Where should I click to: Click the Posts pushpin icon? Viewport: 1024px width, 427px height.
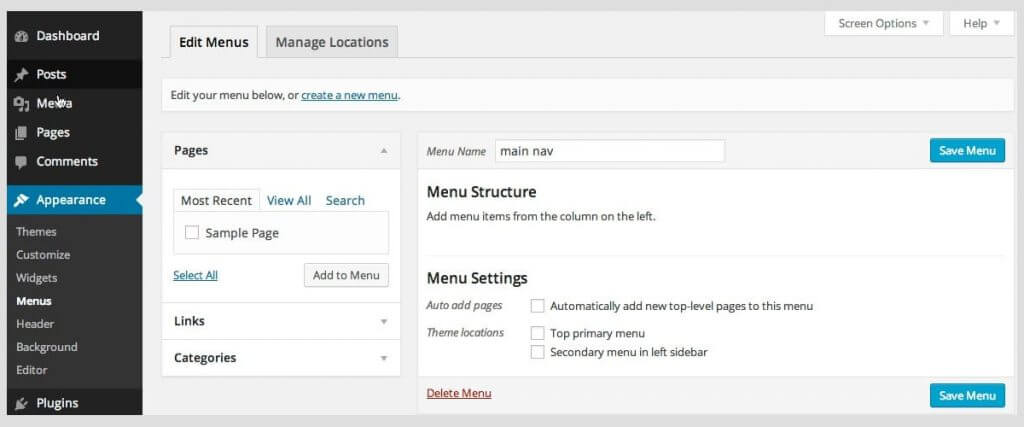pos(22,74)
